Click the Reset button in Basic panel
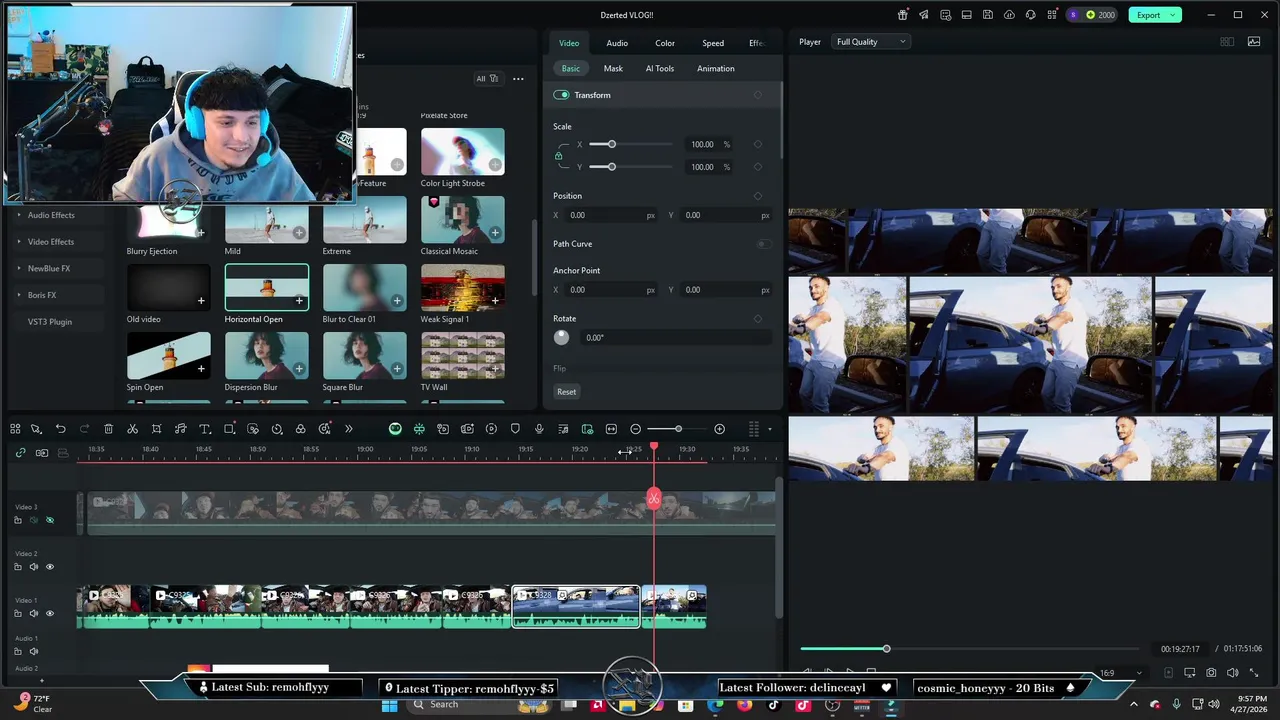This screenshot has height=720, width=1280. point(567,392)
